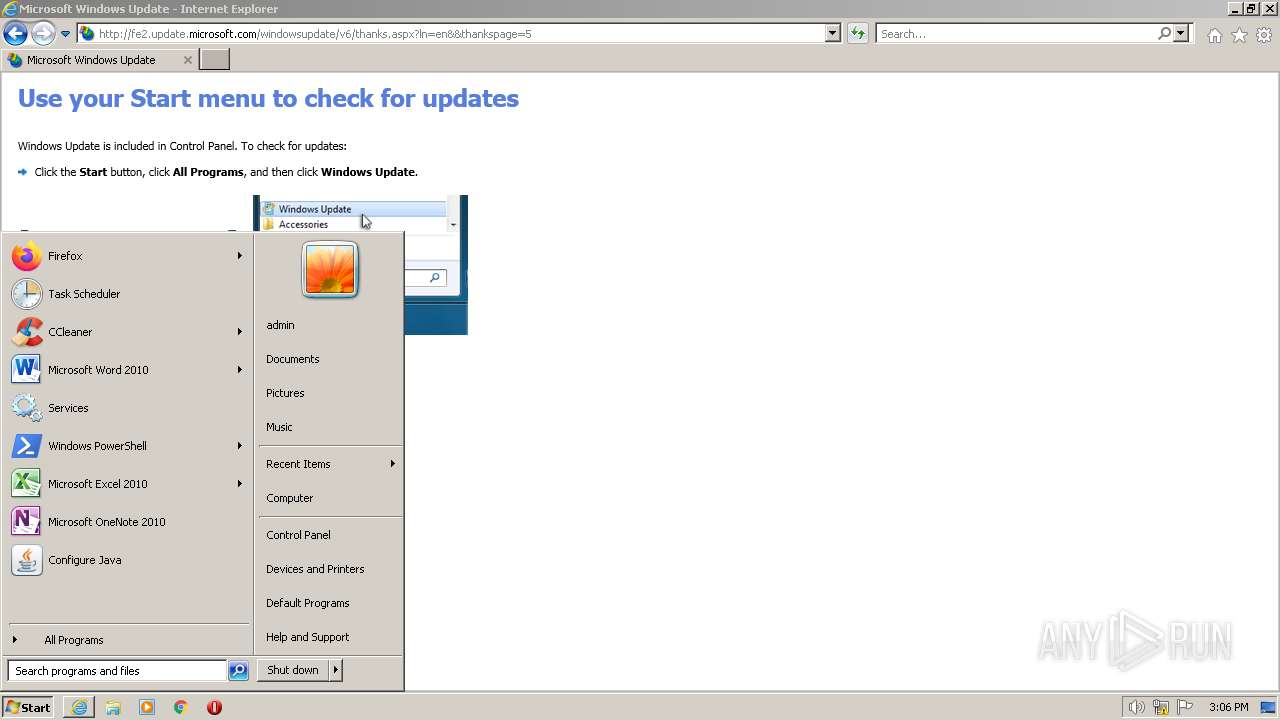Image resolution: width=1280 pixels, height=720 pixels.
Task: Open Internet Explorer from the taskbar
Action: click(x=79, y=707)
